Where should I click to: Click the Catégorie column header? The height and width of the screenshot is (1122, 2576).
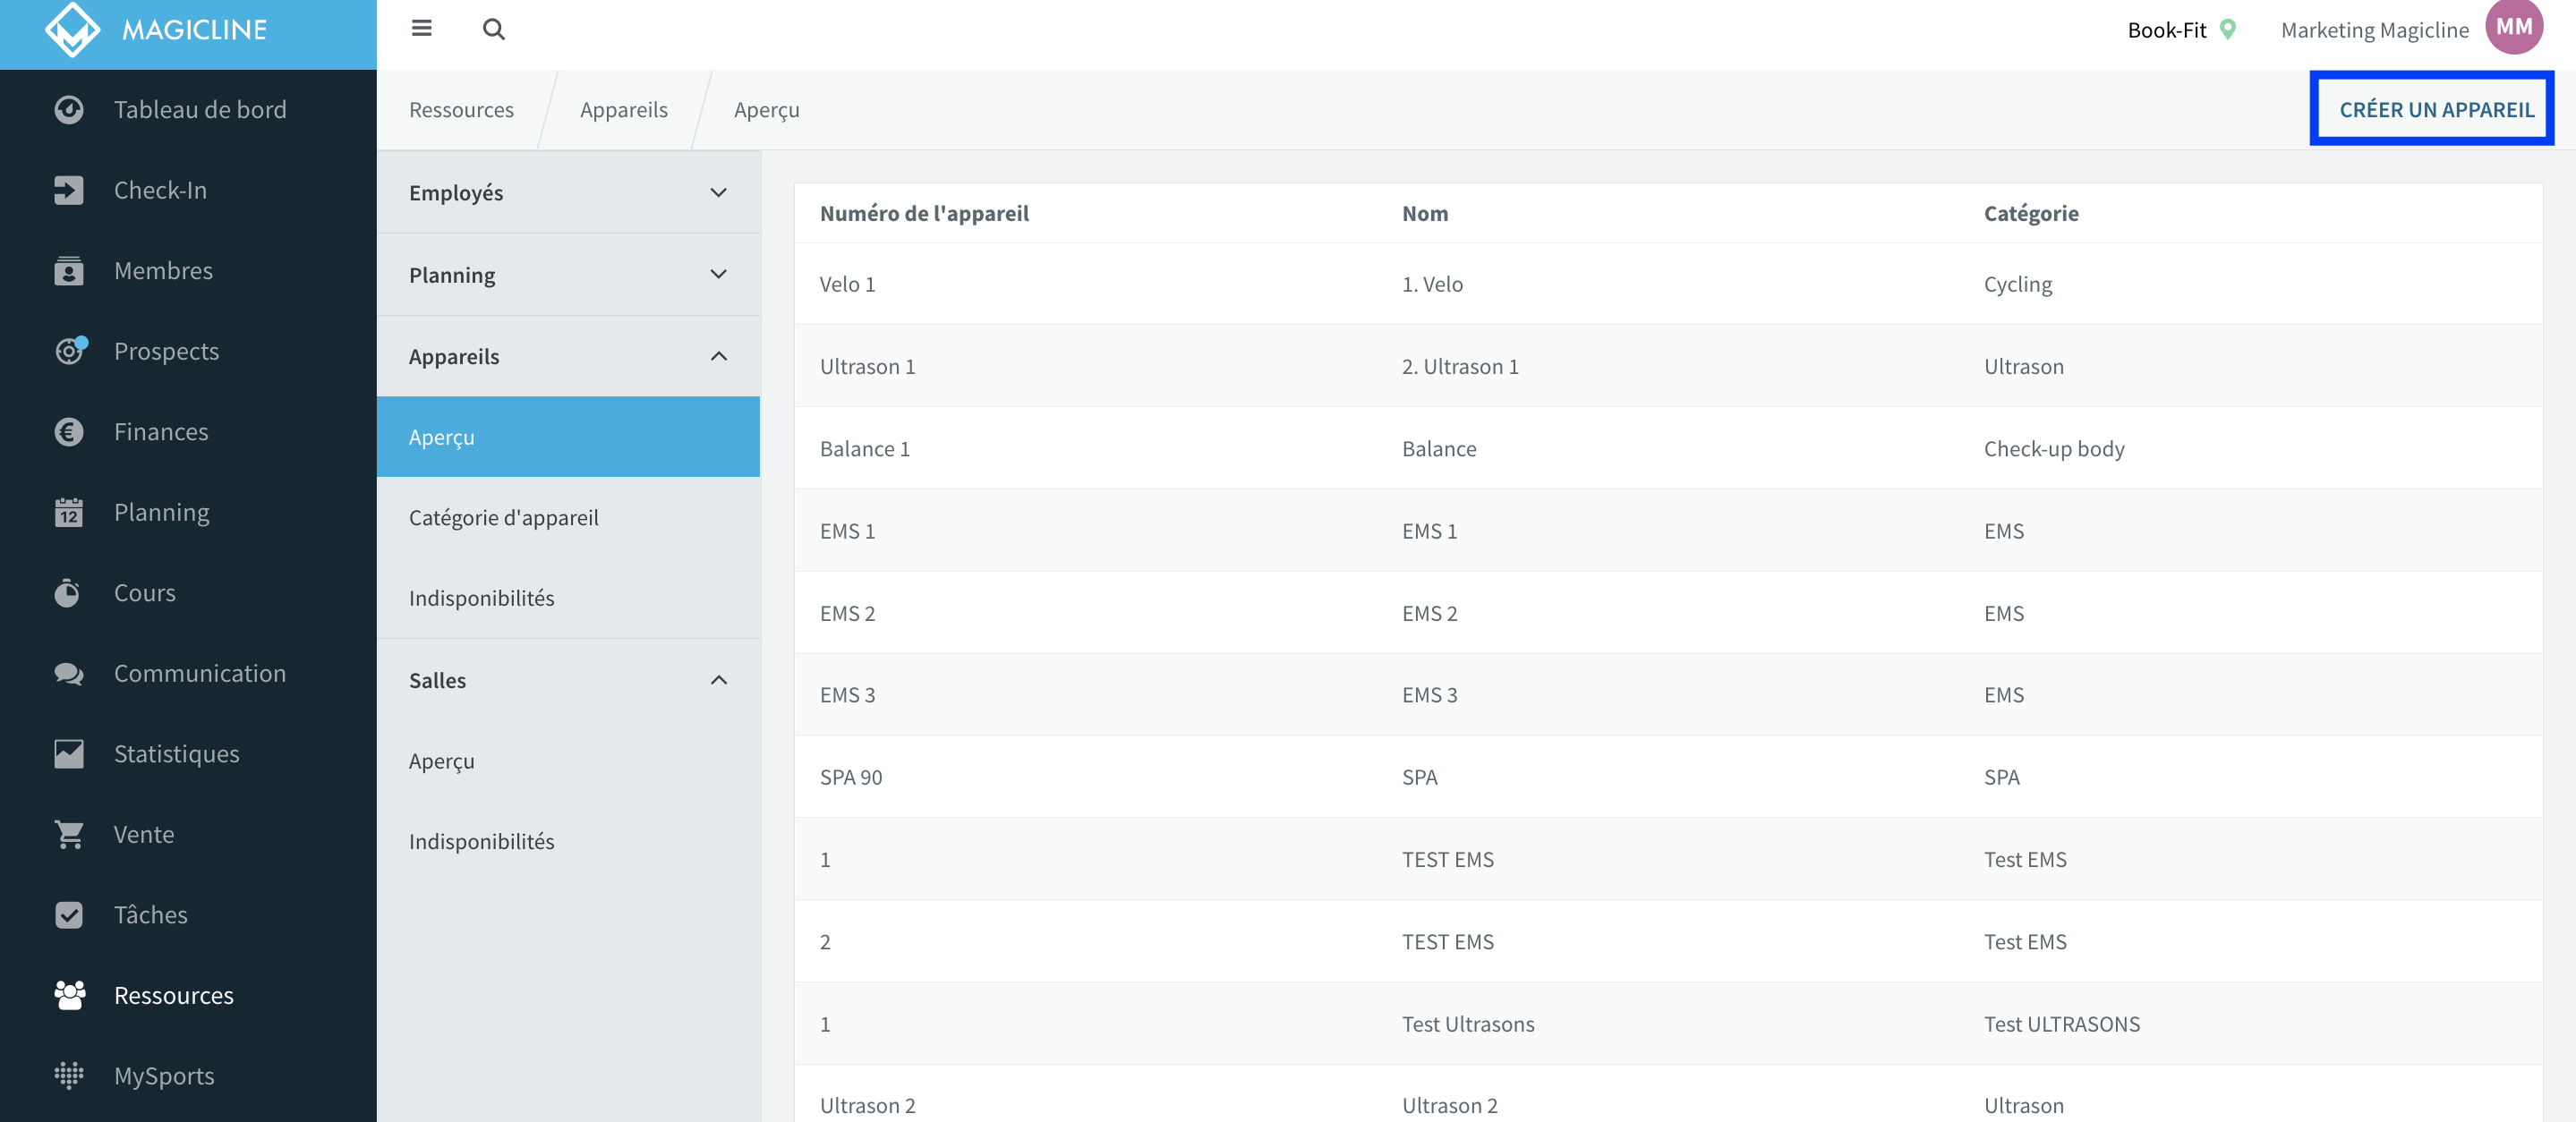[2031, 213]
